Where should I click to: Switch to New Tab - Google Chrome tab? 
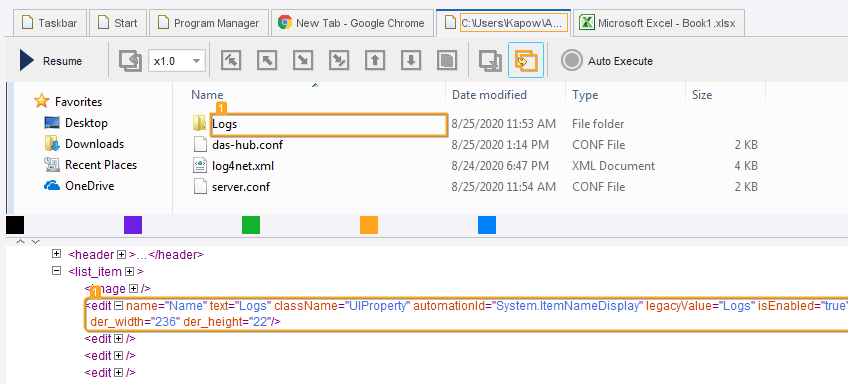(352, 23)
